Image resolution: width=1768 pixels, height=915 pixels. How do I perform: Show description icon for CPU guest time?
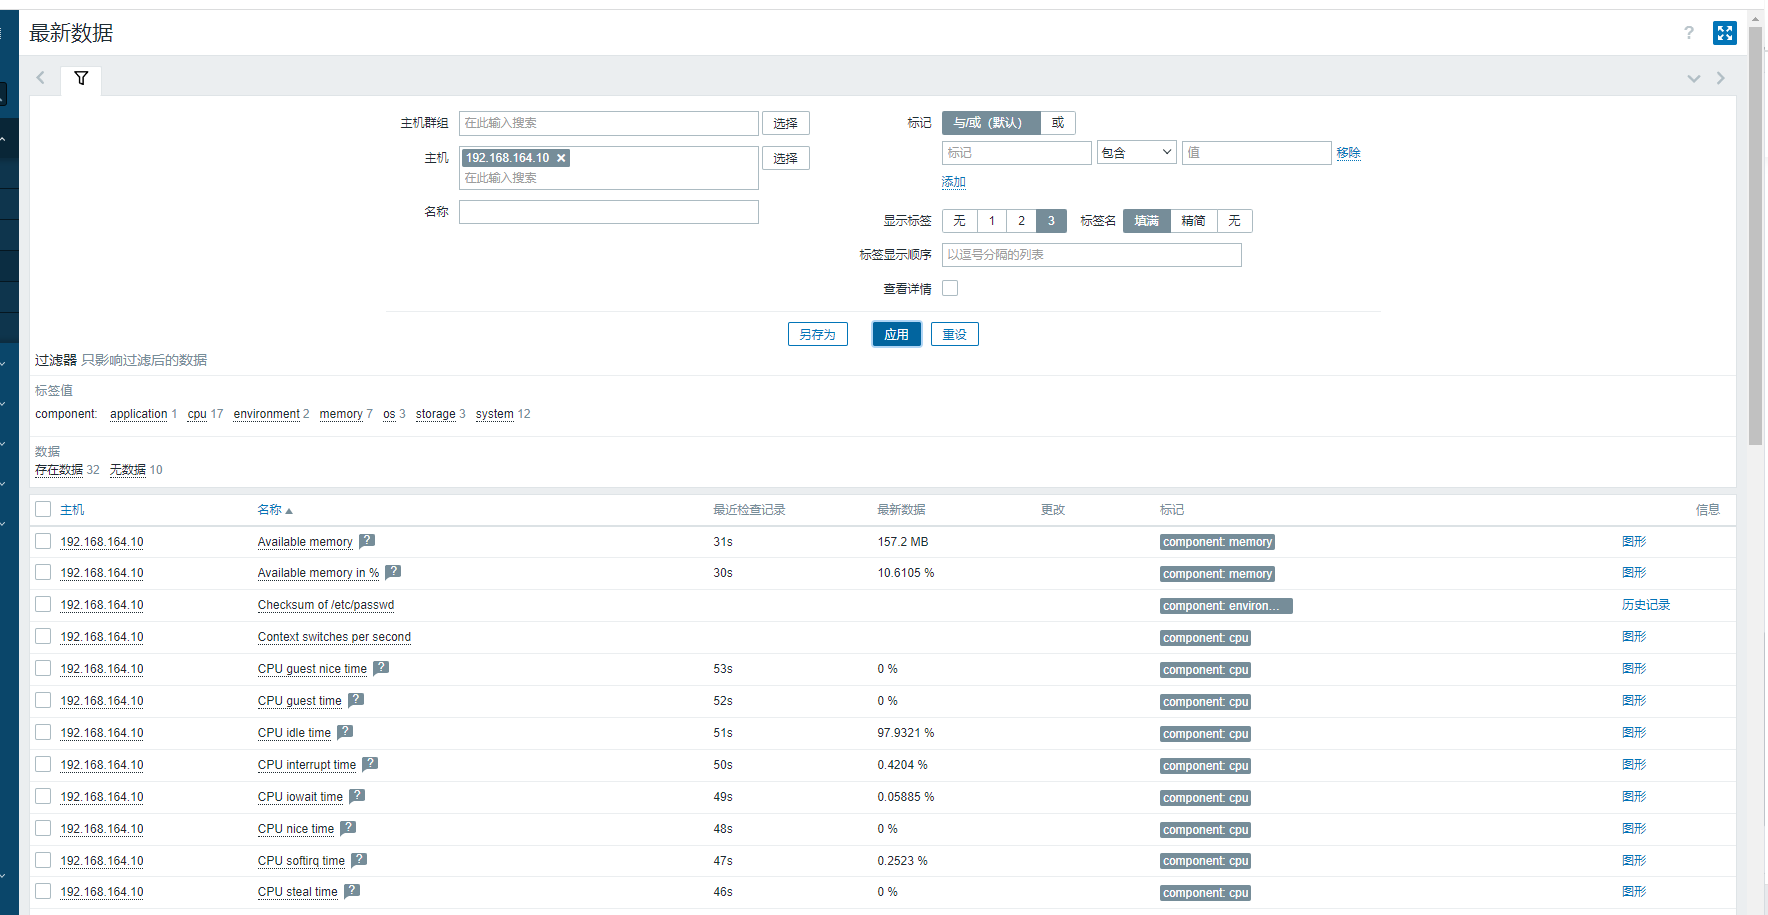click(356, 700)
